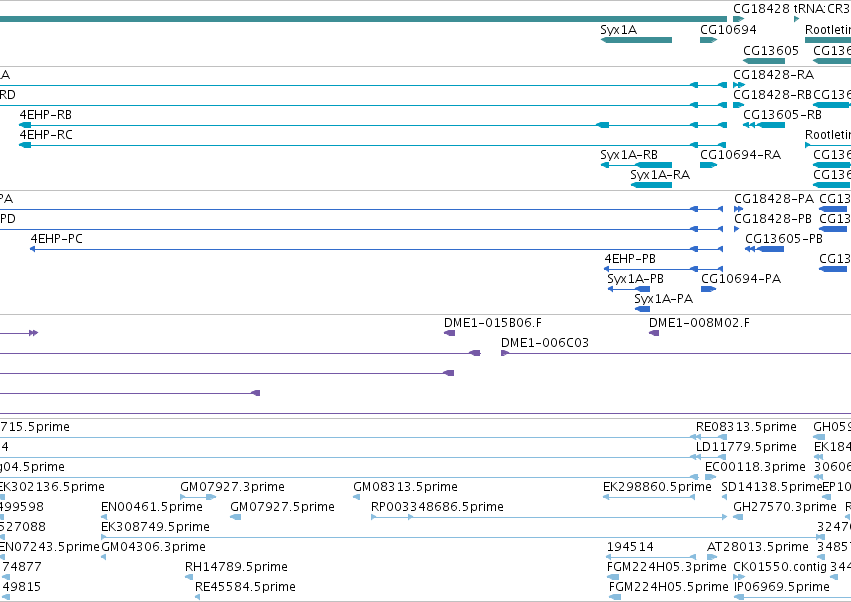Click the EN07243.5prime EST label
This screenshot has height=602, width=851.
point(49,548)
